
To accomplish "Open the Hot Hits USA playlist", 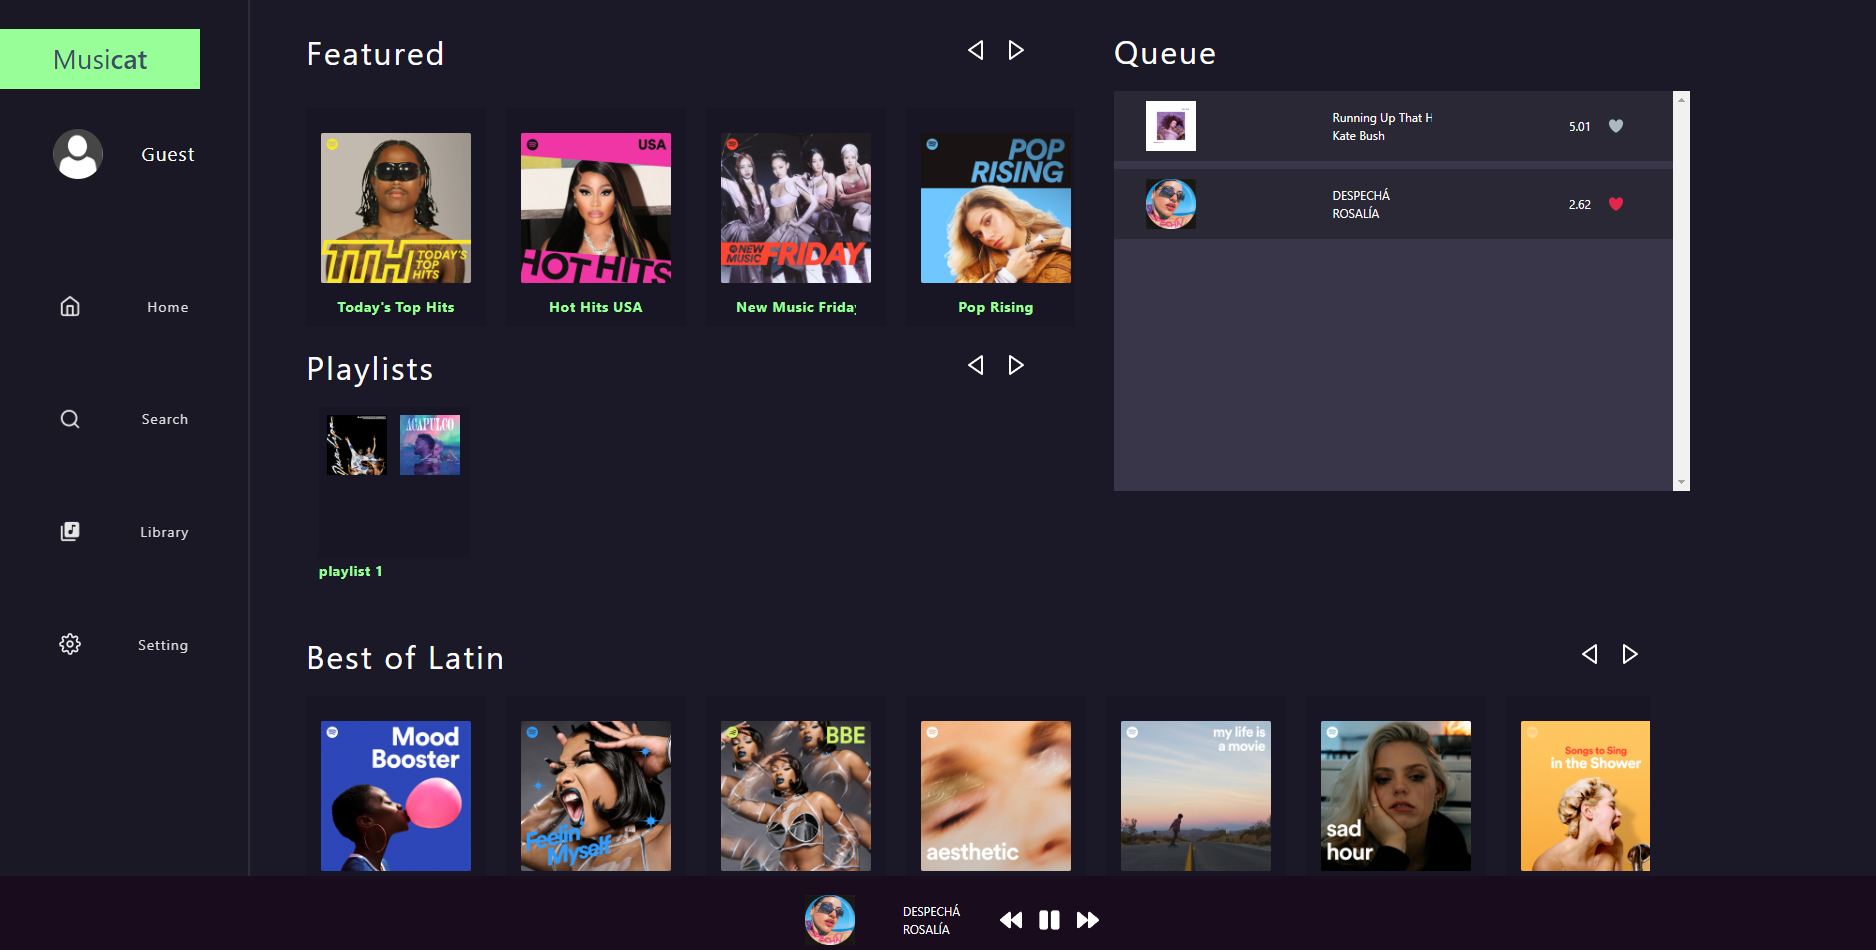I will tap(595, 208).
